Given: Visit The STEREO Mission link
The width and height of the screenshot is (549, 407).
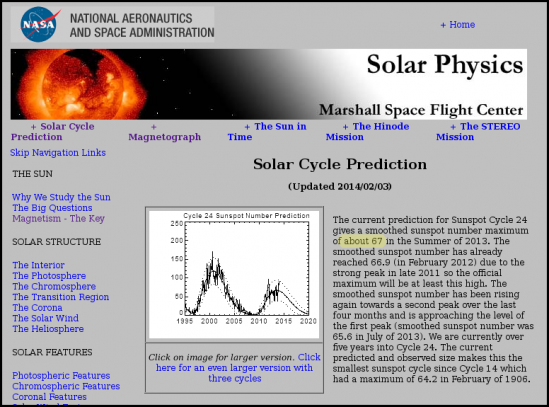Looking at the screenshot, I should (478, 132).
